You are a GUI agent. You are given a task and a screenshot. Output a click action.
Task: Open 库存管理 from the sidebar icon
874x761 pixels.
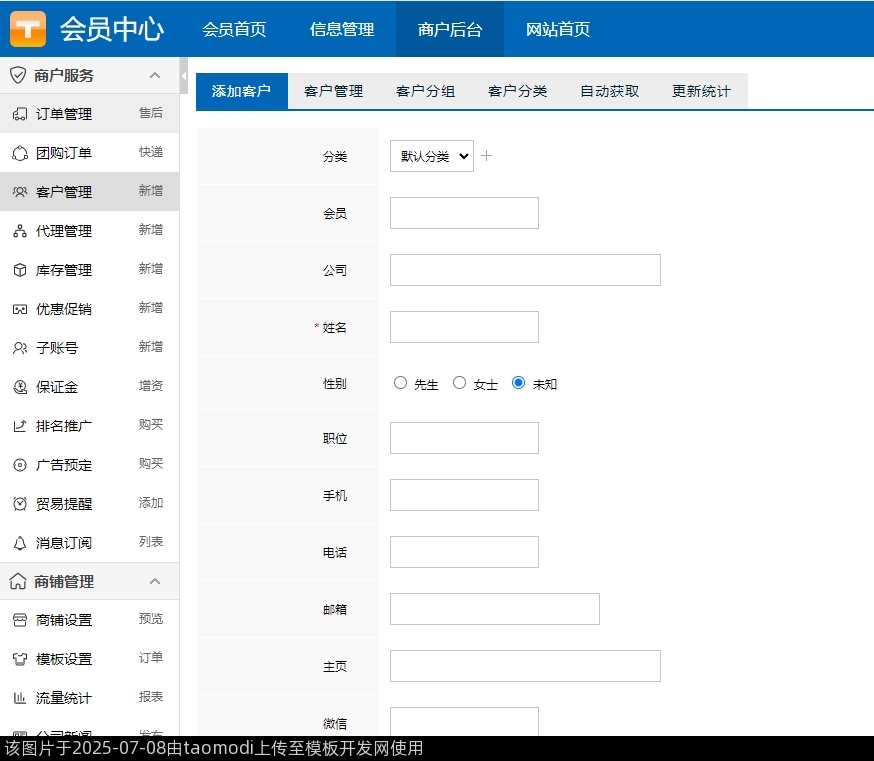[x=20, y=269]
